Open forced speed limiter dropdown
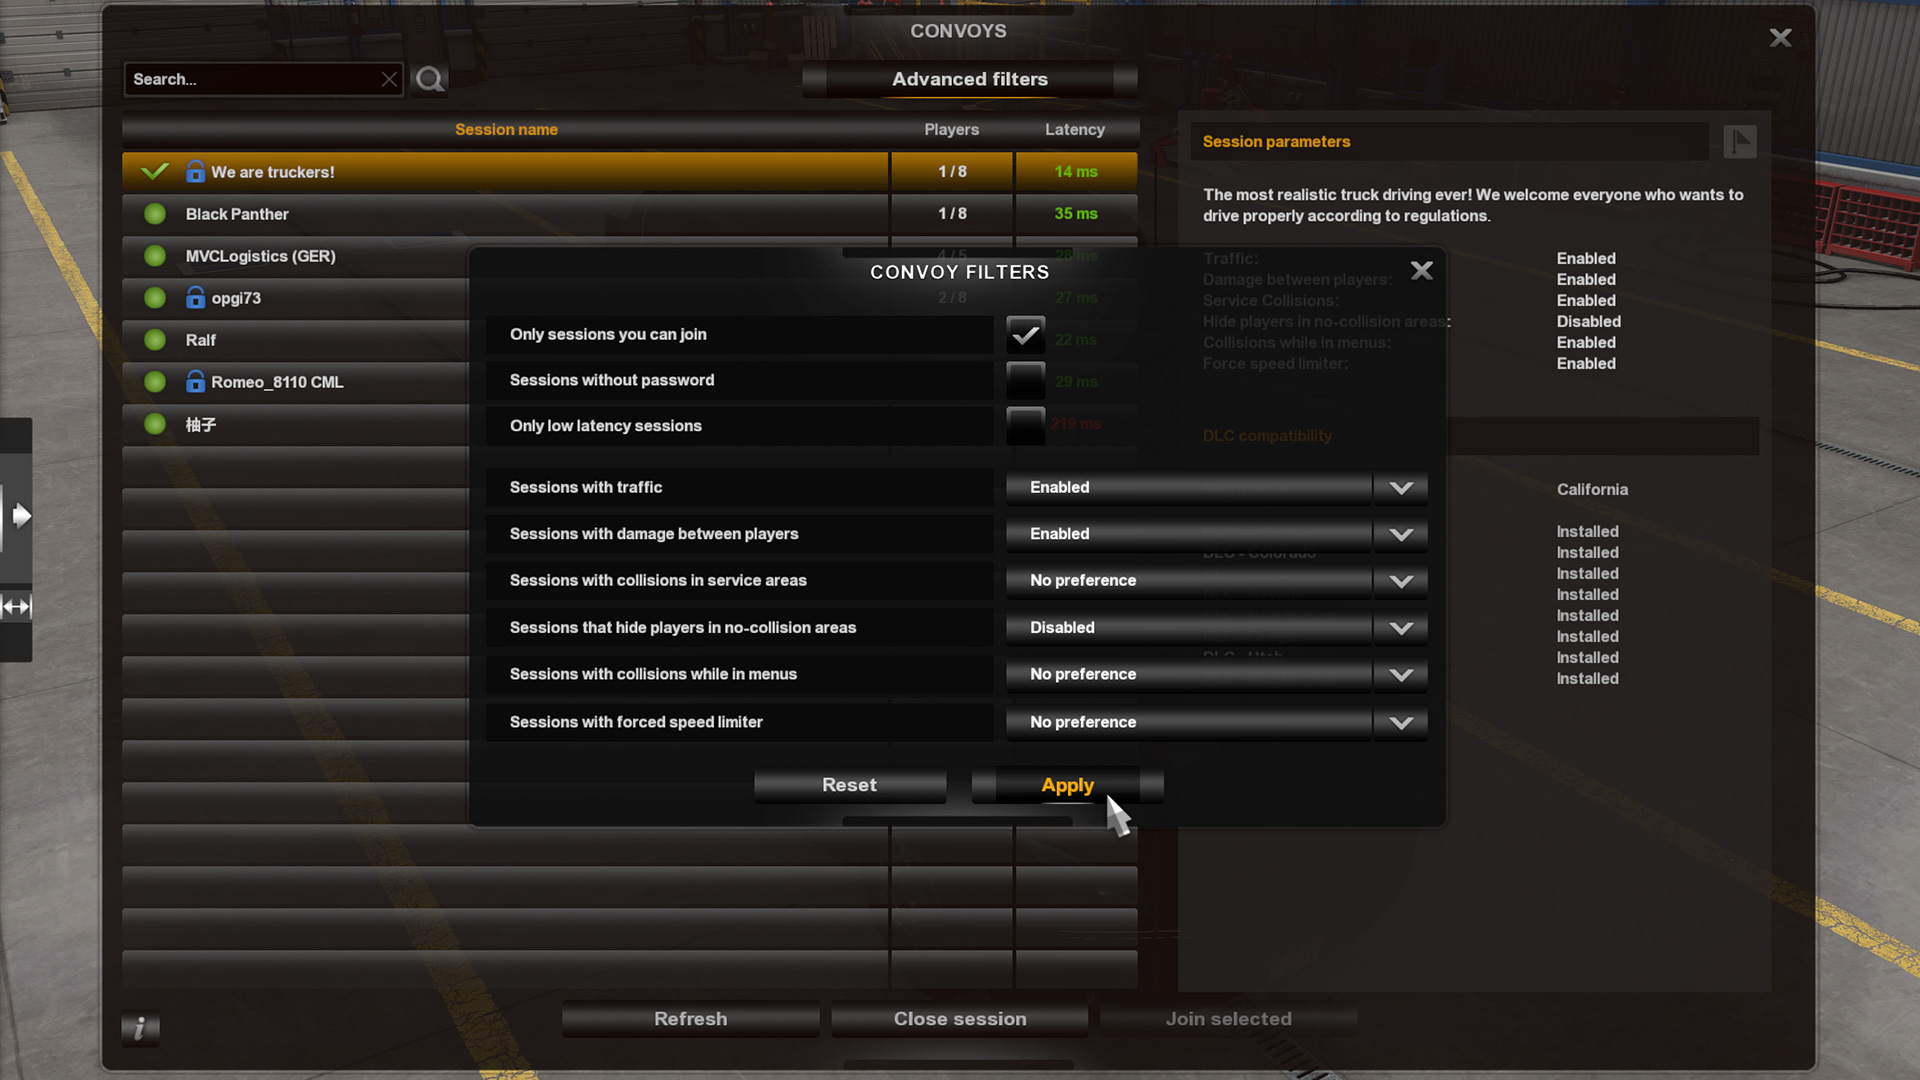This screenshot has height=1080, width=1920. pos(1216,722)
